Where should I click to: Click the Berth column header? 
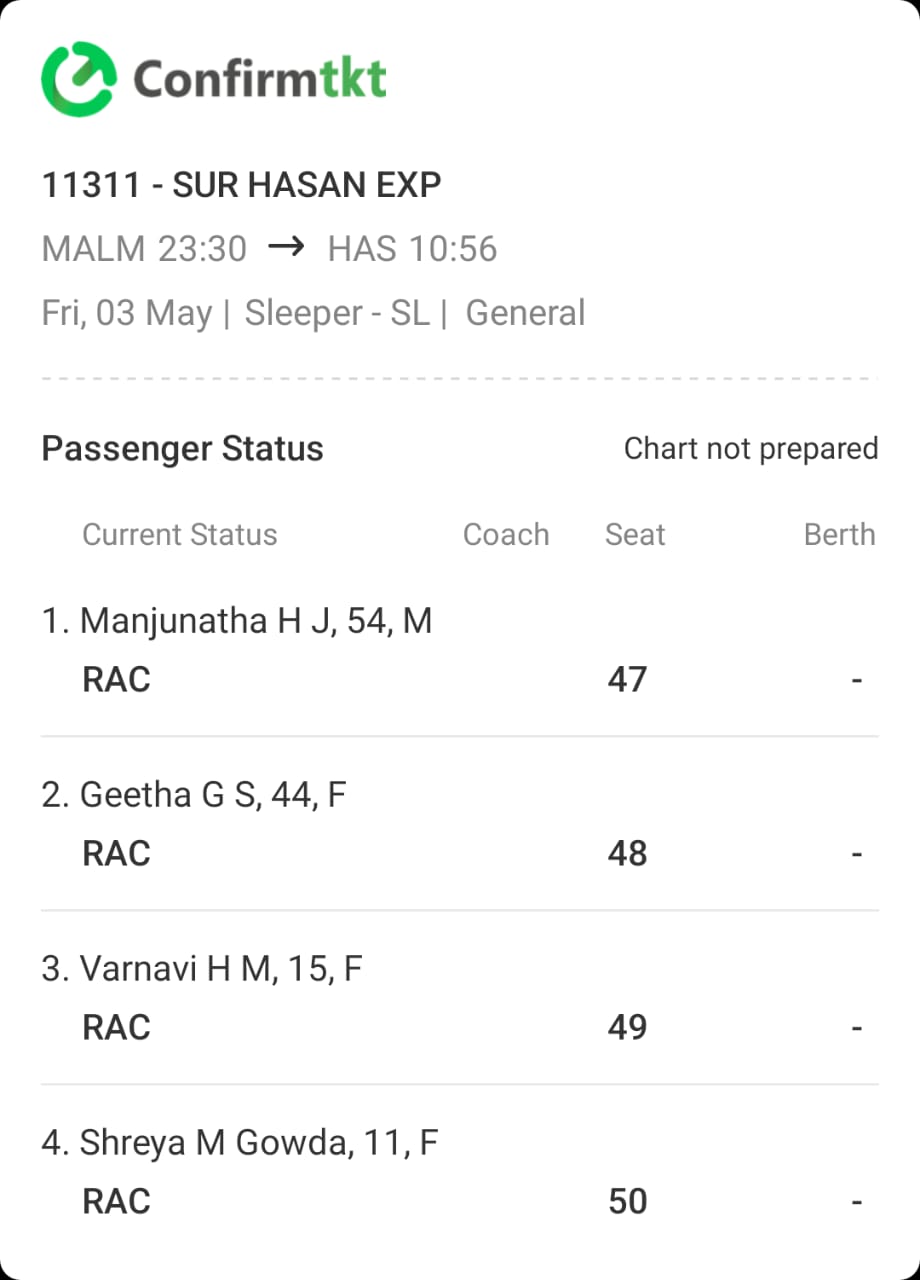click(x=840, y=535)
